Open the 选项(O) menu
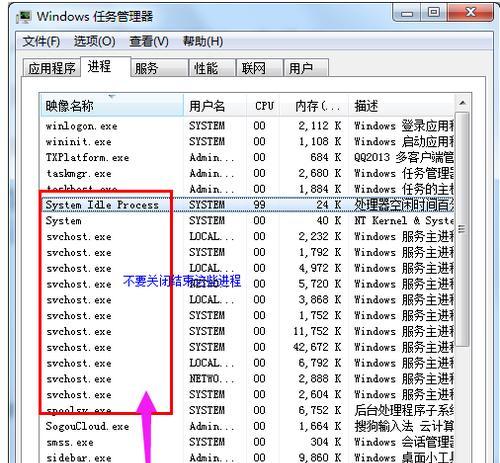The image size is (500, 463). (x=95, y=42)
